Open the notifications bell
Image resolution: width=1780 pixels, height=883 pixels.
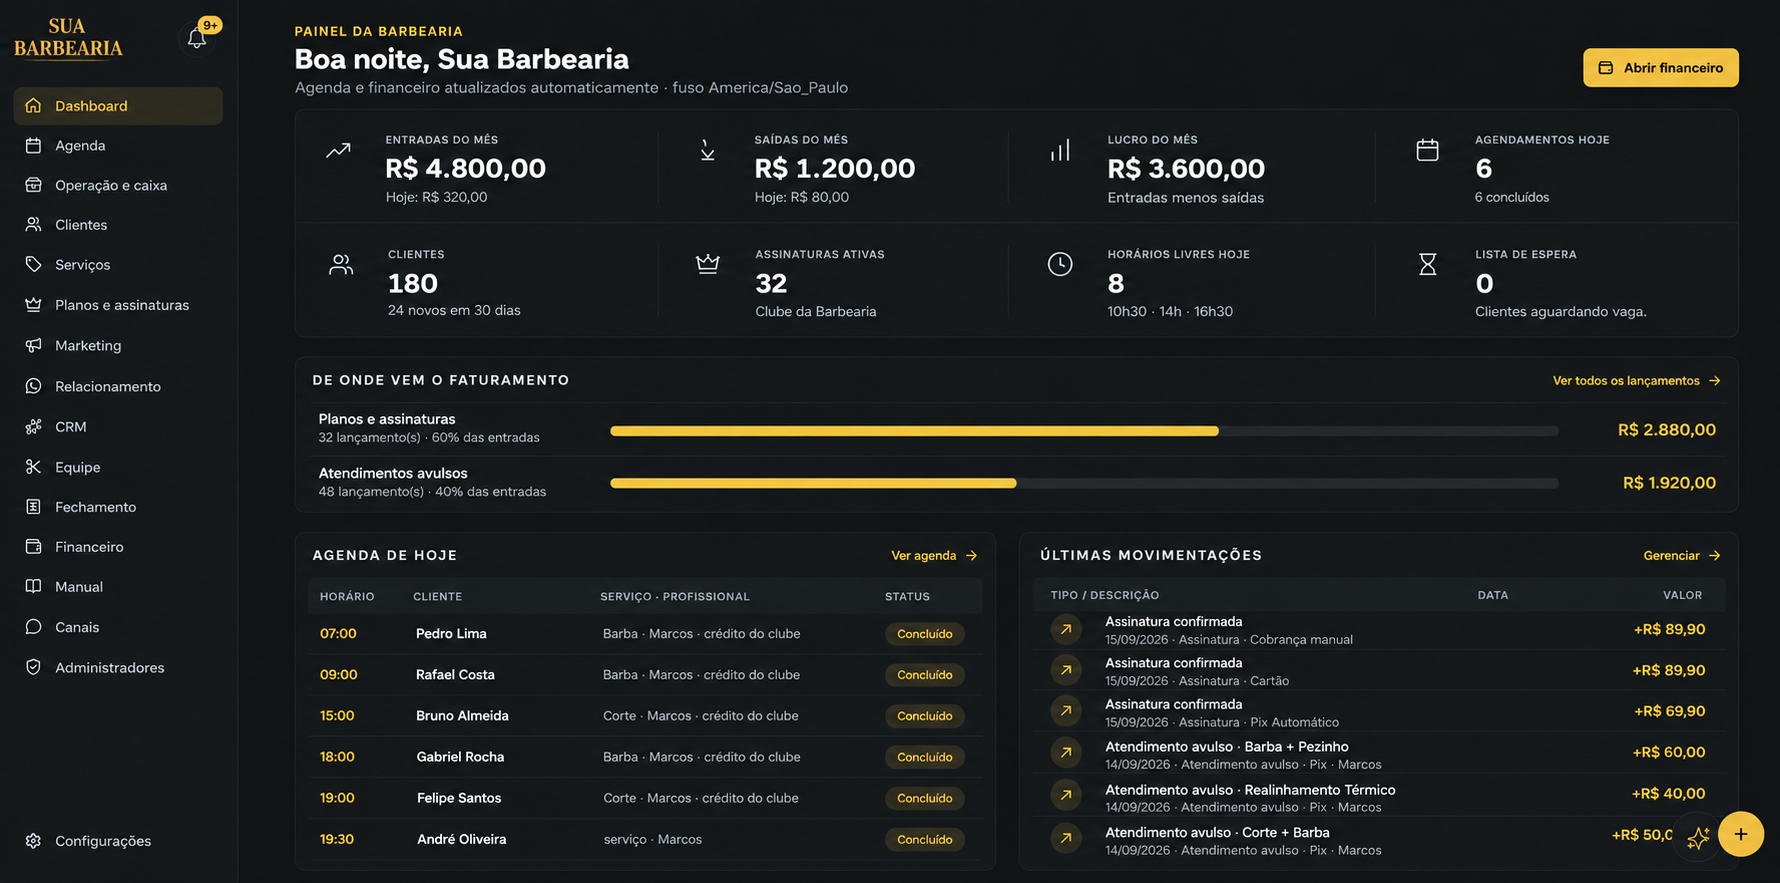coord(197,38)
